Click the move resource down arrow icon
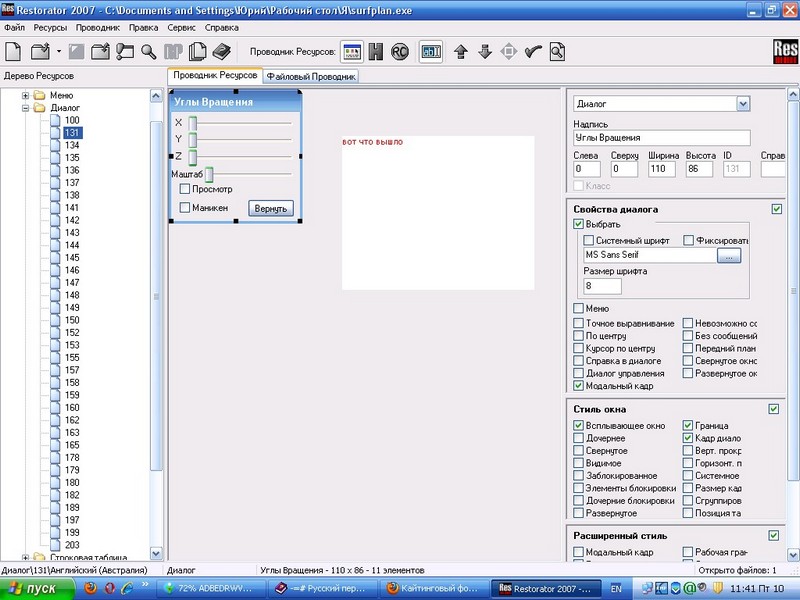 pyautogui.click(x=485, y=51)
